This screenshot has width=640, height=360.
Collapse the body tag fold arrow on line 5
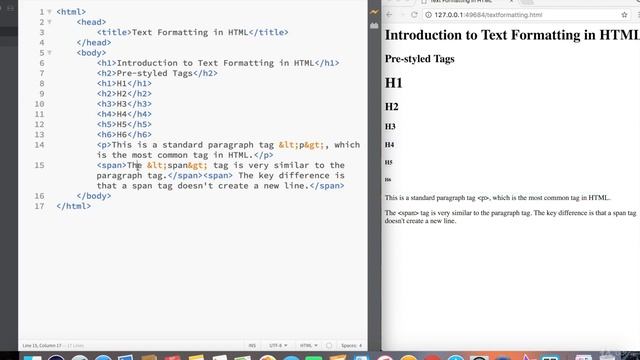[x=49, y=53]
